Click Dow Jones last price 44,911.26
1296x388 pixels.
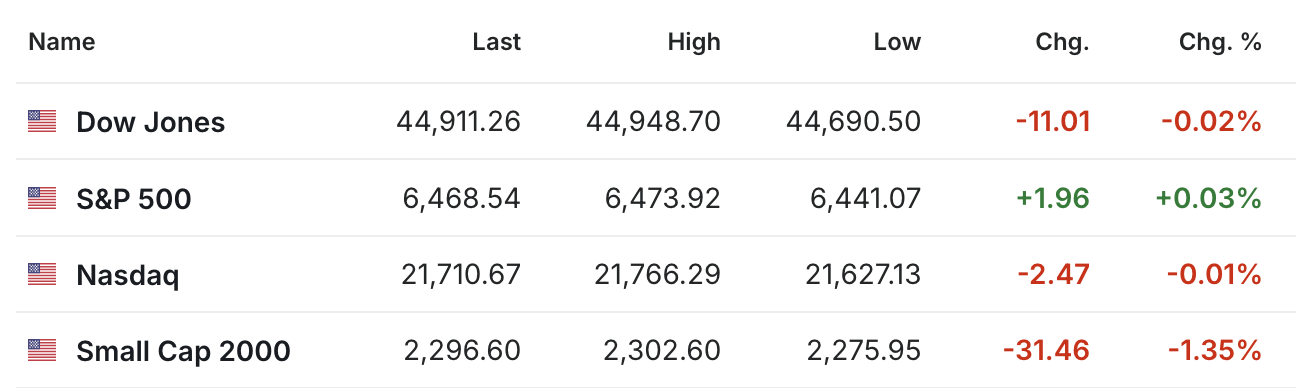(459, 122)
